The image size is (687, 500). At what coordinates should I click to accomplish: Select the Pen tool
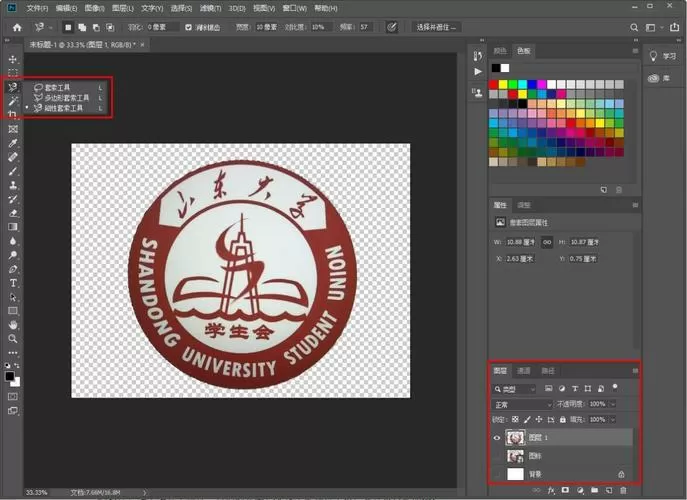[x=13, y=269]
